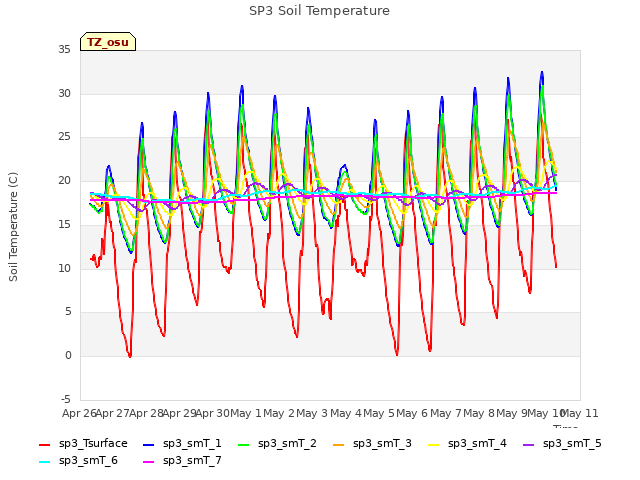This screenshot has width=640, height=480.
Task: Click the purple sp3_smT_5 legend swatch
Action: click(529, 444)
